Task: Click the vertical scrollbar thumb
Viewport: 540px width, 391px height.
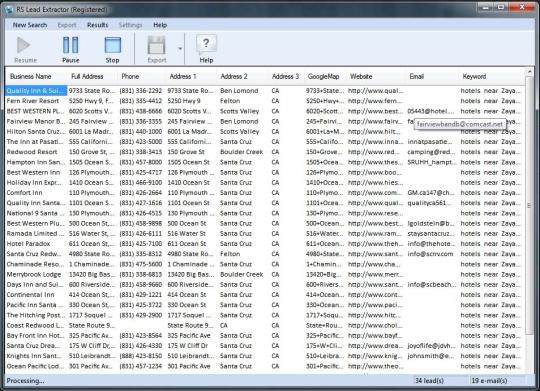Action: 529,205
